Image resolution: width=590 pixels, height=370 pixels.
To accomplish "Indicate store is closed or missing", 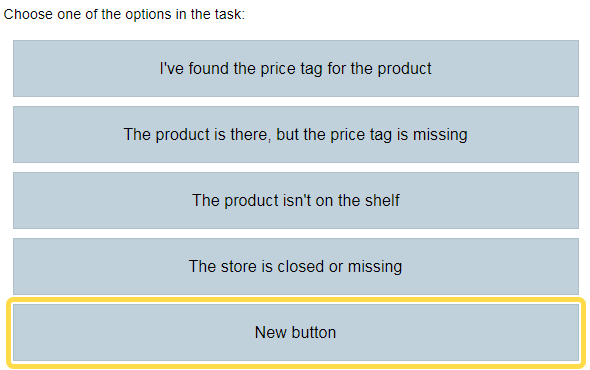I will coord(296,266).
